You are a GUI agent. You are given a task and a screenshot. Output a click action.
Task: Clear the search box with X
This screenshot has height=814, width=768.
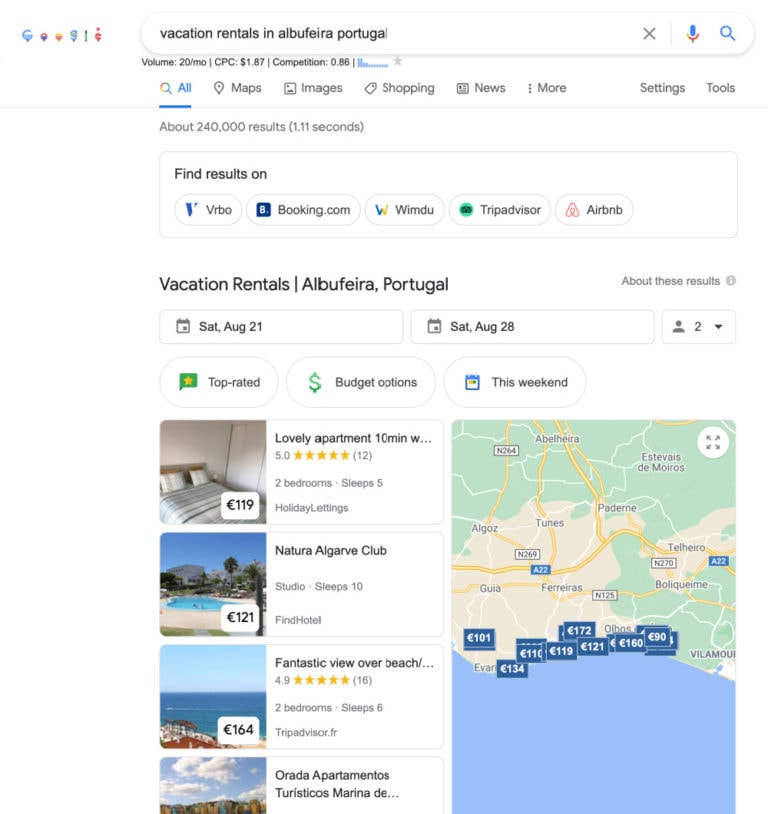point(649,34)
